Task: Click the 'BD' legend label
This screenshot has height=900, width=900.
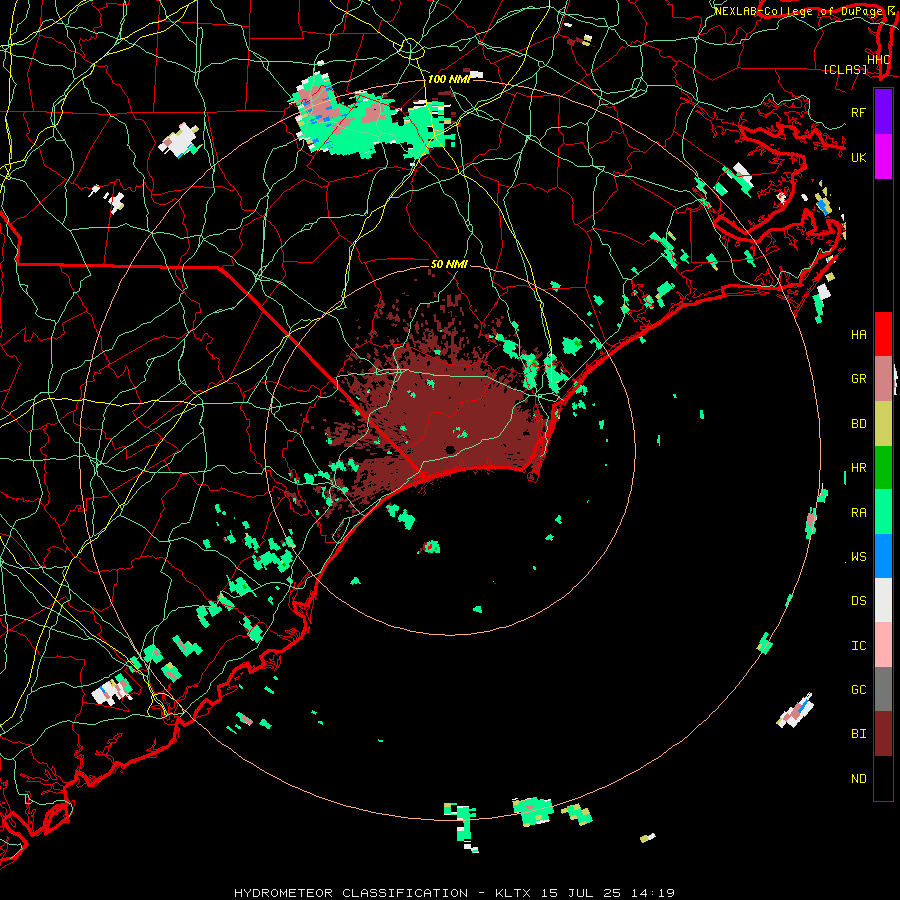Action: tap(858, 424)
